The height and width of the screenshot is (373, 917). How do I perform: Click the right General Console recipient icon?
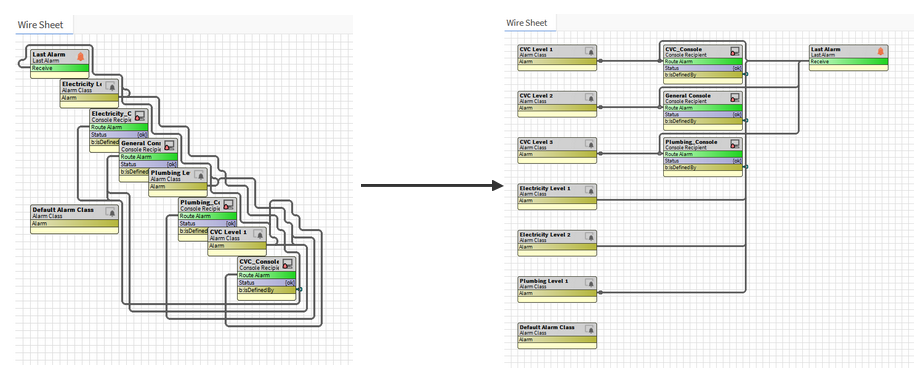click(x=735, y=98)
